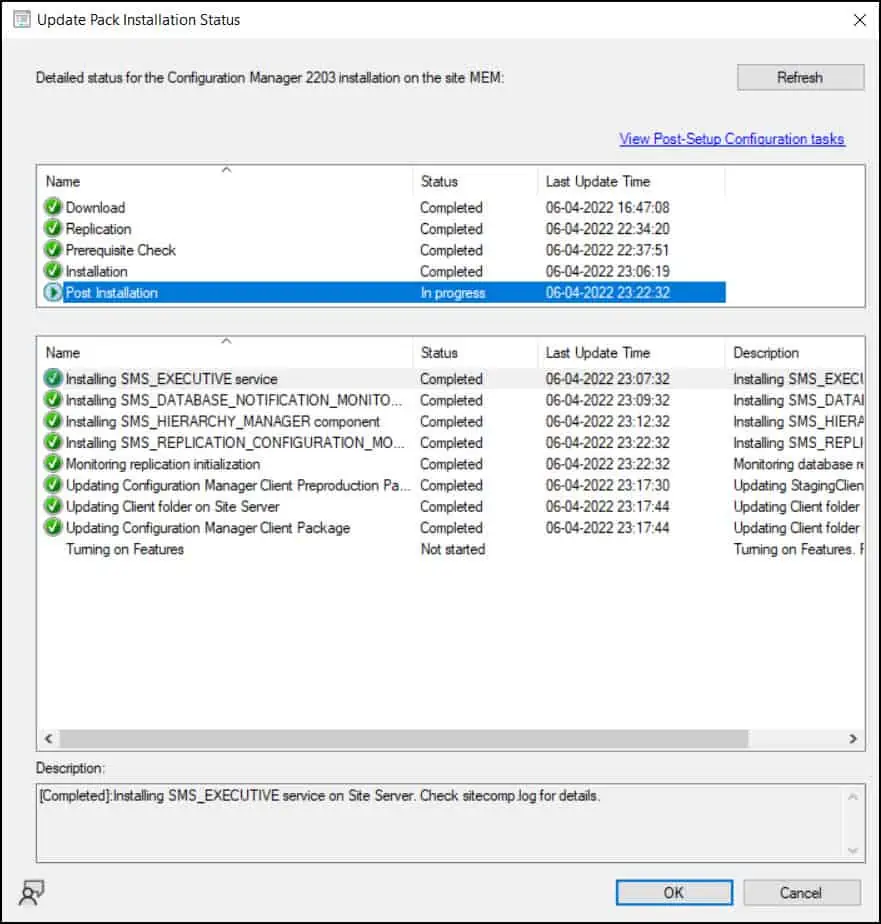Image resolution: width=881 pixels, height=924 pixels.
Task: Click the Download green check icon
Action: point(52,207)
